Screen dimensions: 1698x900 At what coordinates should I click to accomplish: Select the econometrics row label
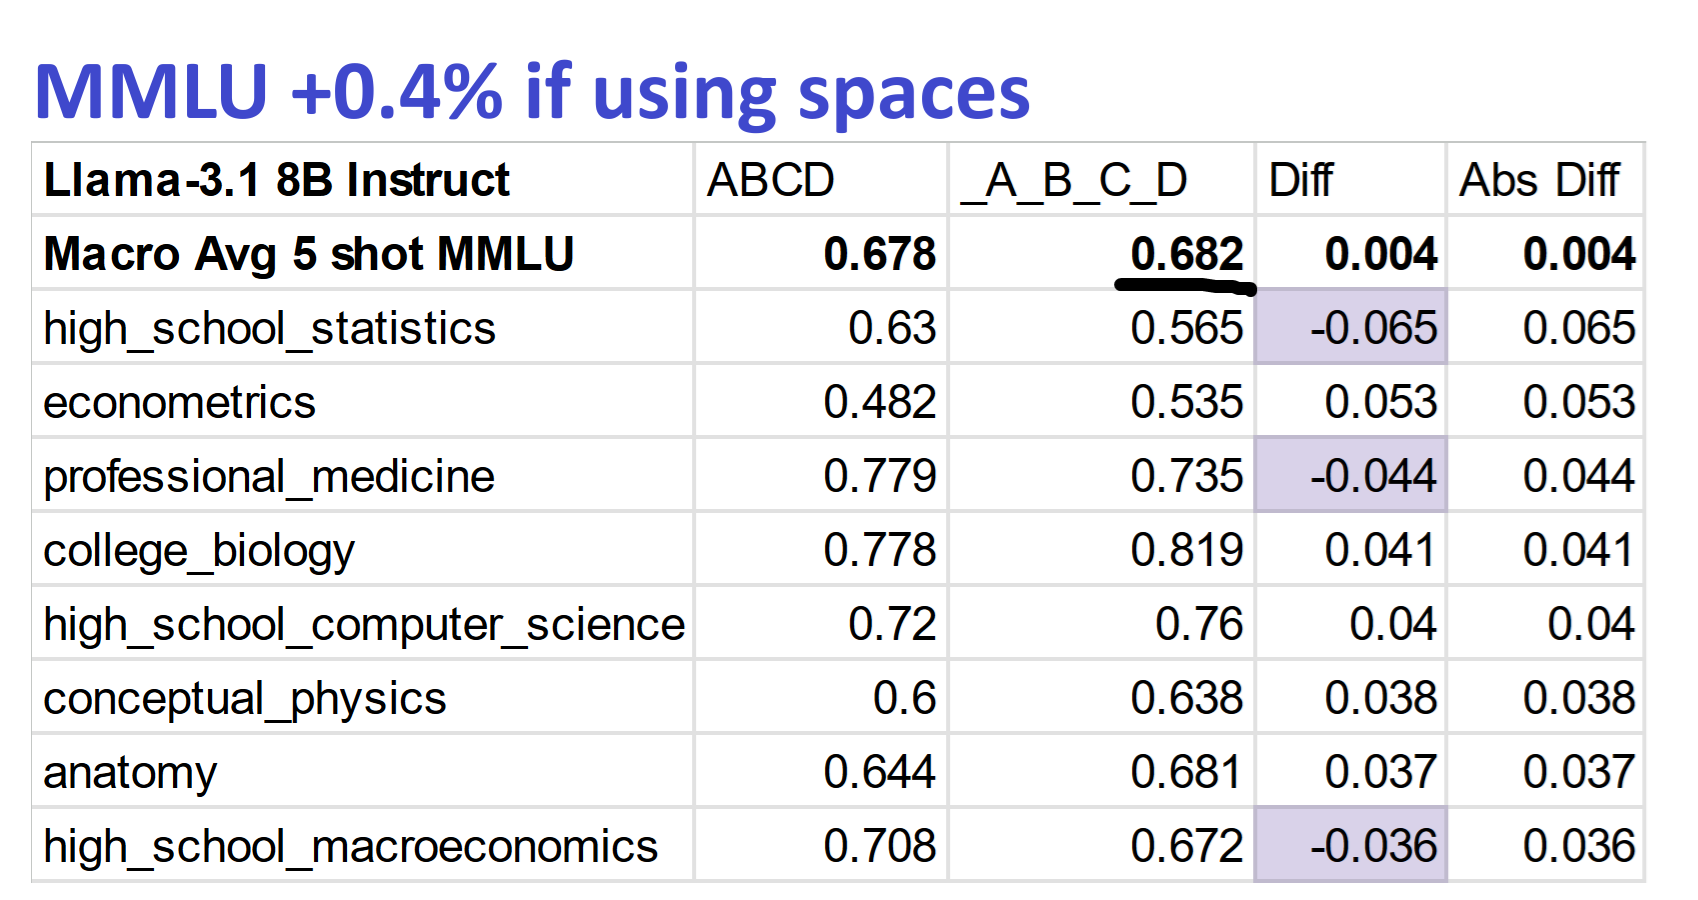pyautogui.click(x=180, y=402)
